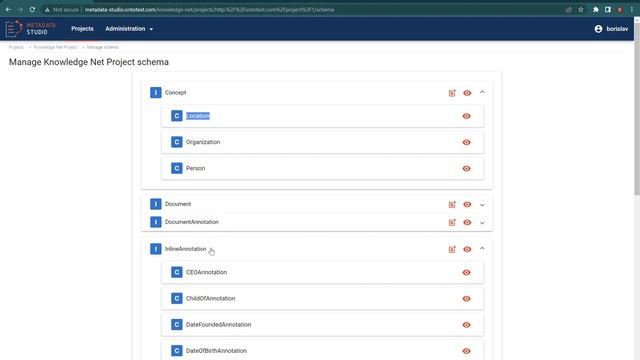Click the add-class icon on DocumentAnnotation row
The height and width of the screenshot is (360, 640).
(452, 222)
